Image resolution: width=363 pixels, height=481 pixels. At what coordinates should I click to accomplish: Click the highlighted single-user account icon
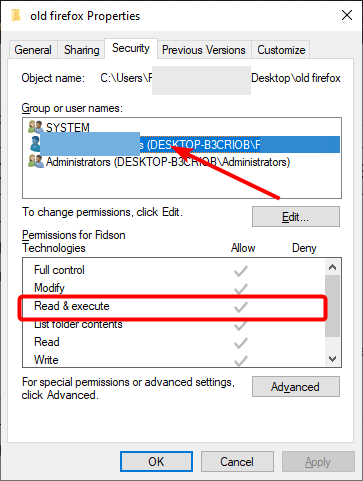click(35, 144)
